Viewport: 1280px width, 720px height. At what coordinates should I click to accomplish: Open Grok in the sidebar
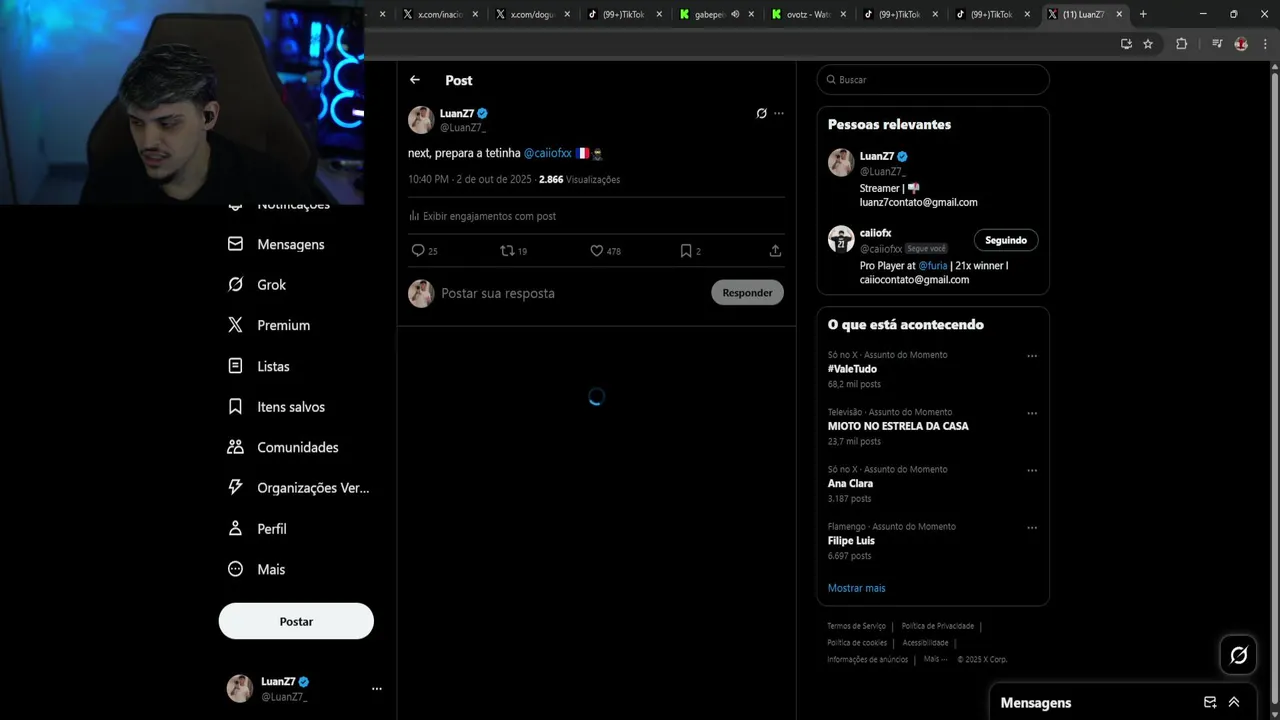click(x=257, y=285)
